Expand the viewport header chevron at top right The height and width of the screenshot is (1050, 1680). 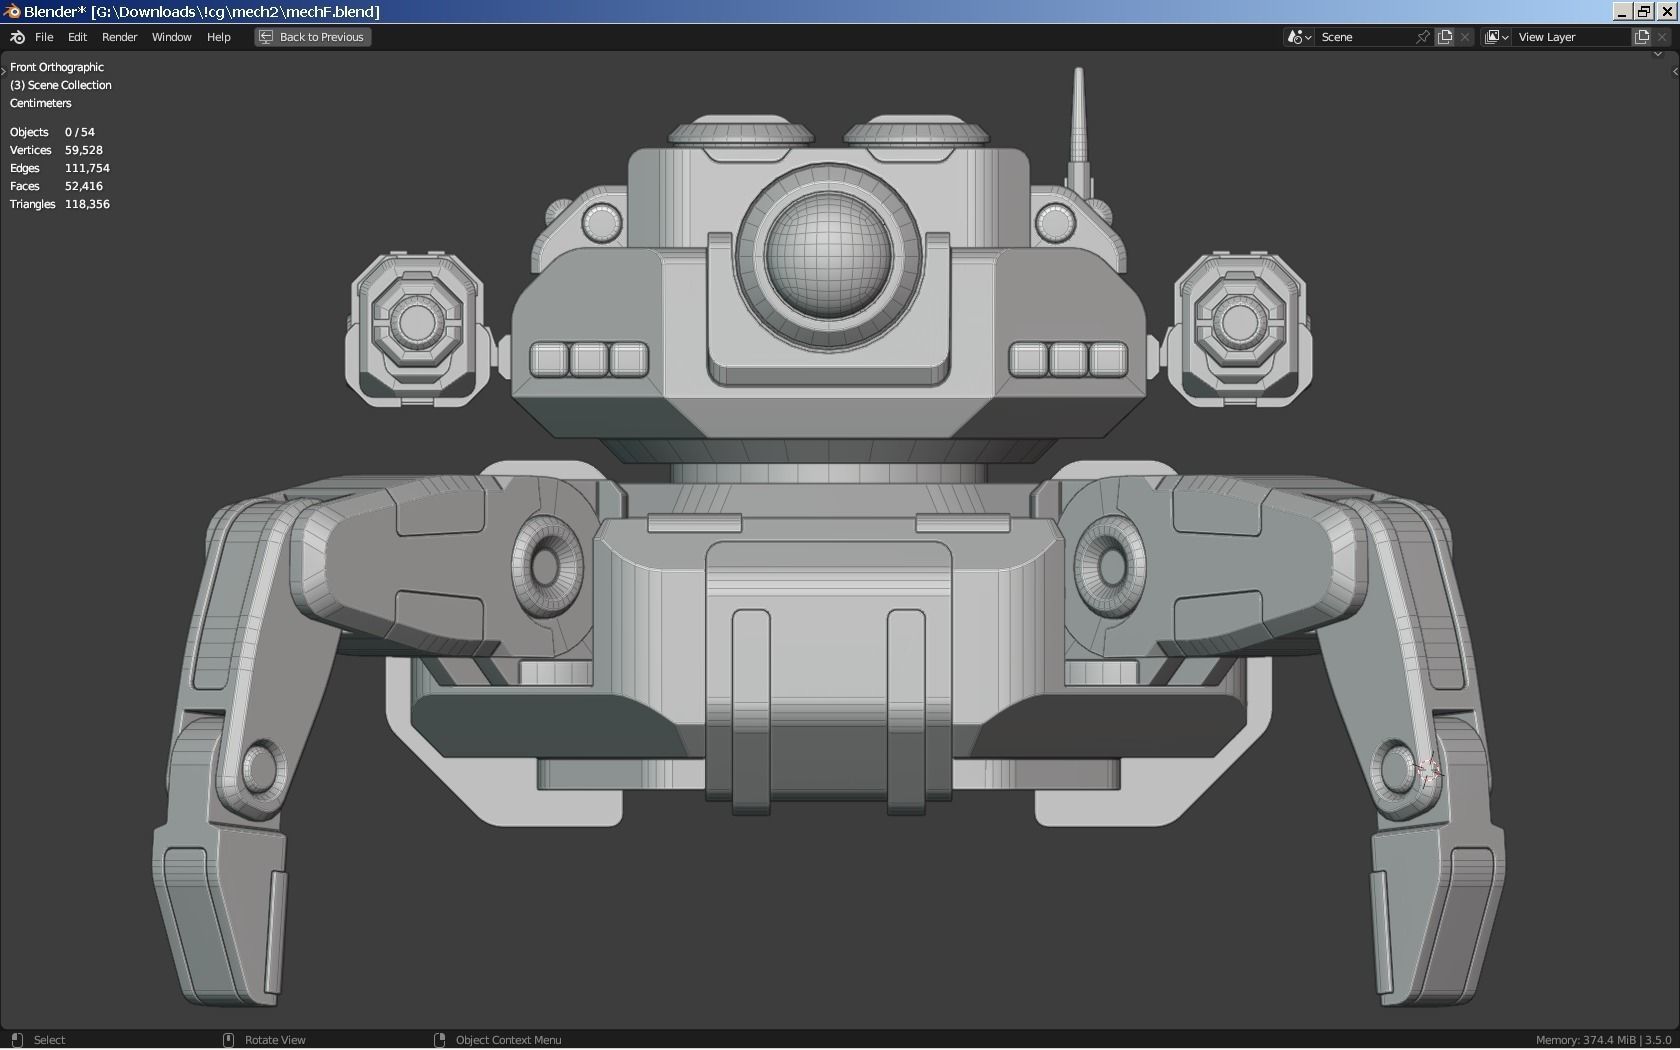coord(1657,54)
